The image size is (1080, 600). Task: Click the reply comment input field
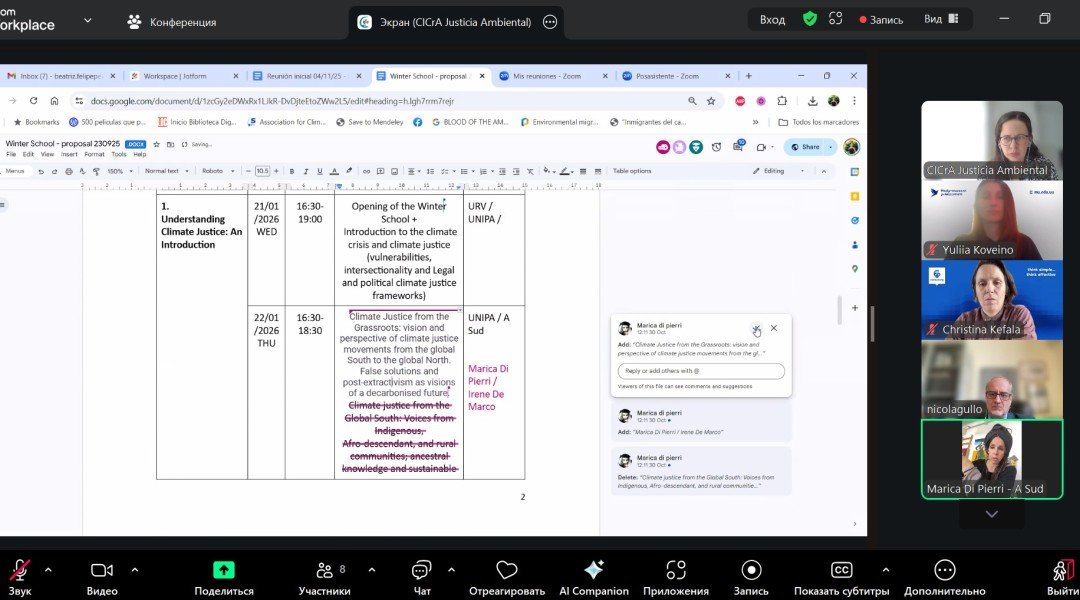click(x=700, y=372)
